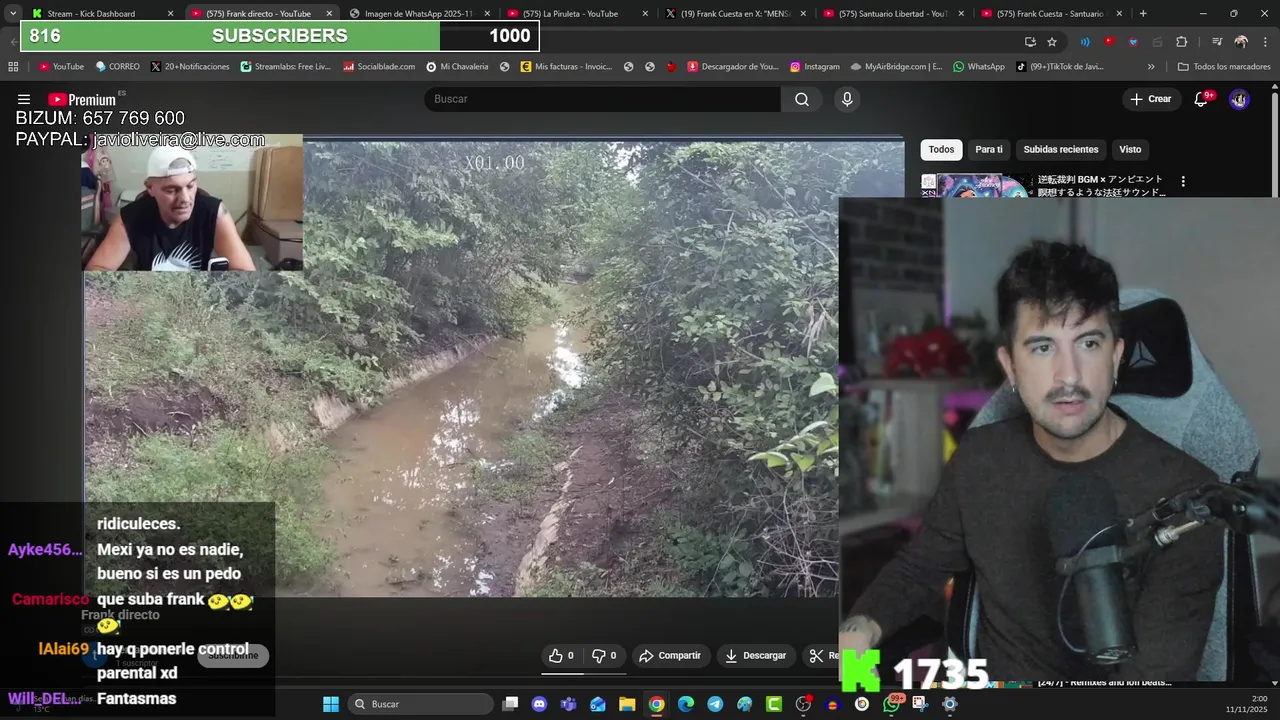Switch to Stream - Kick Dashboard tab
Screen dimensions: 1280x720
click(101, 14)
